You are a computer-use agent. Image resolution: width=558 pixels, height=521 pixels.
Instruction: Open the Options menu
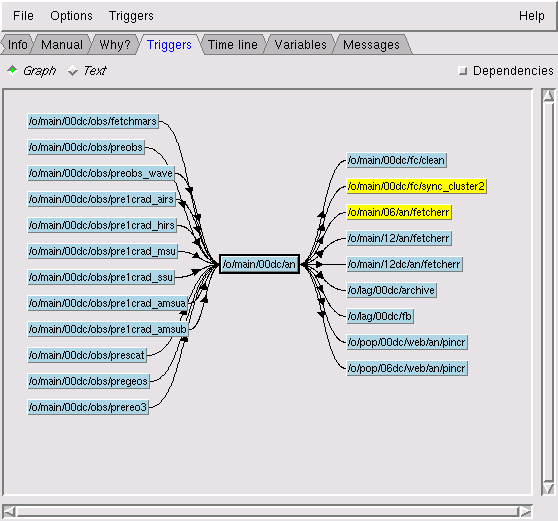[71, 16]
